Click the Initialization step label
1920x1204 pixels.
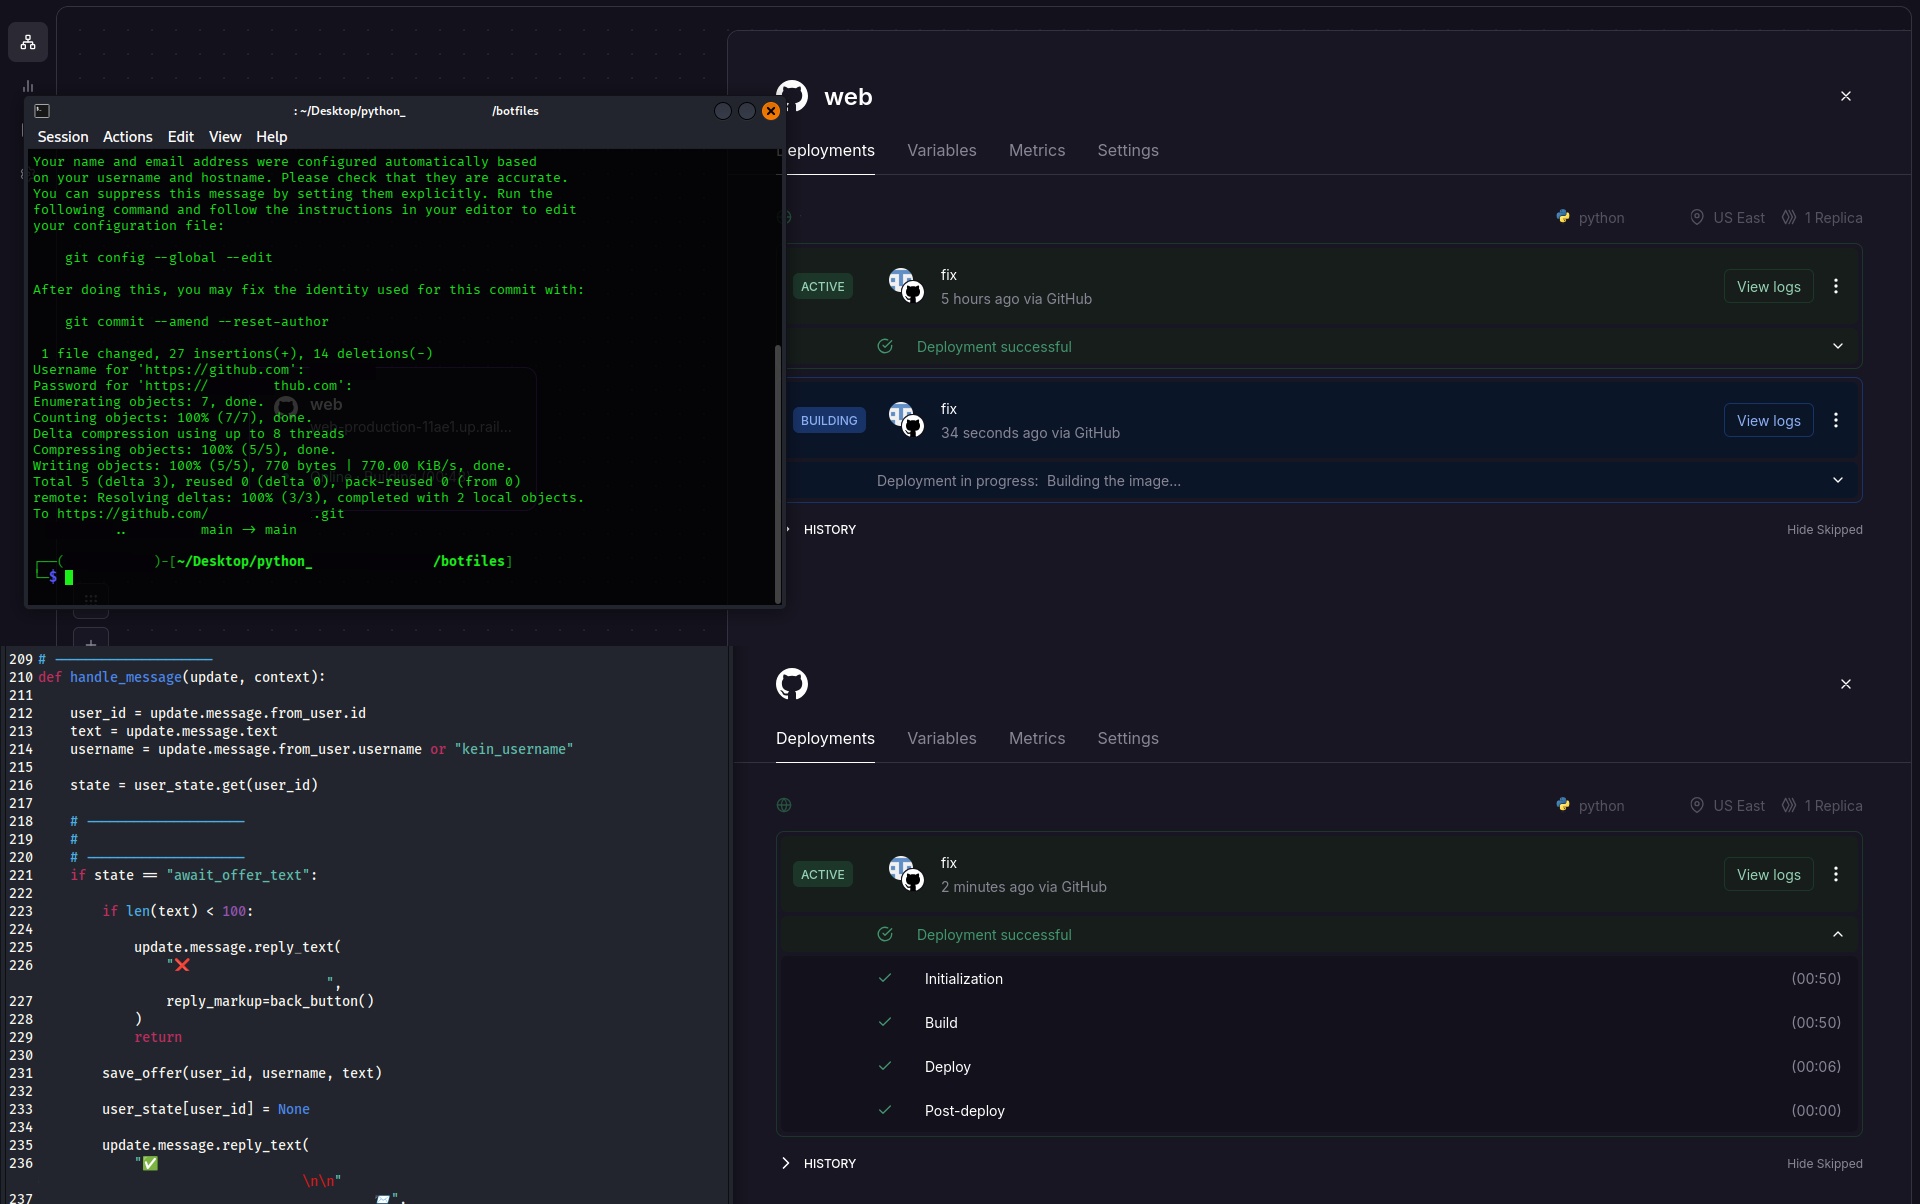tap(964, 978)
